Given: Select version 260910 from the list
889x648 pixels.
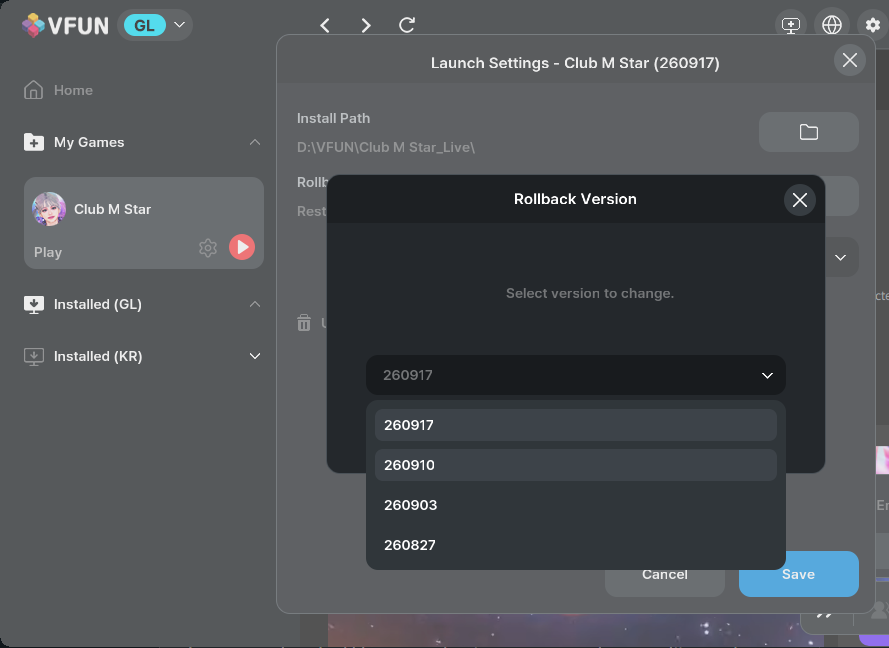Looking at the screenshot, I should click(x=575, y=465).
